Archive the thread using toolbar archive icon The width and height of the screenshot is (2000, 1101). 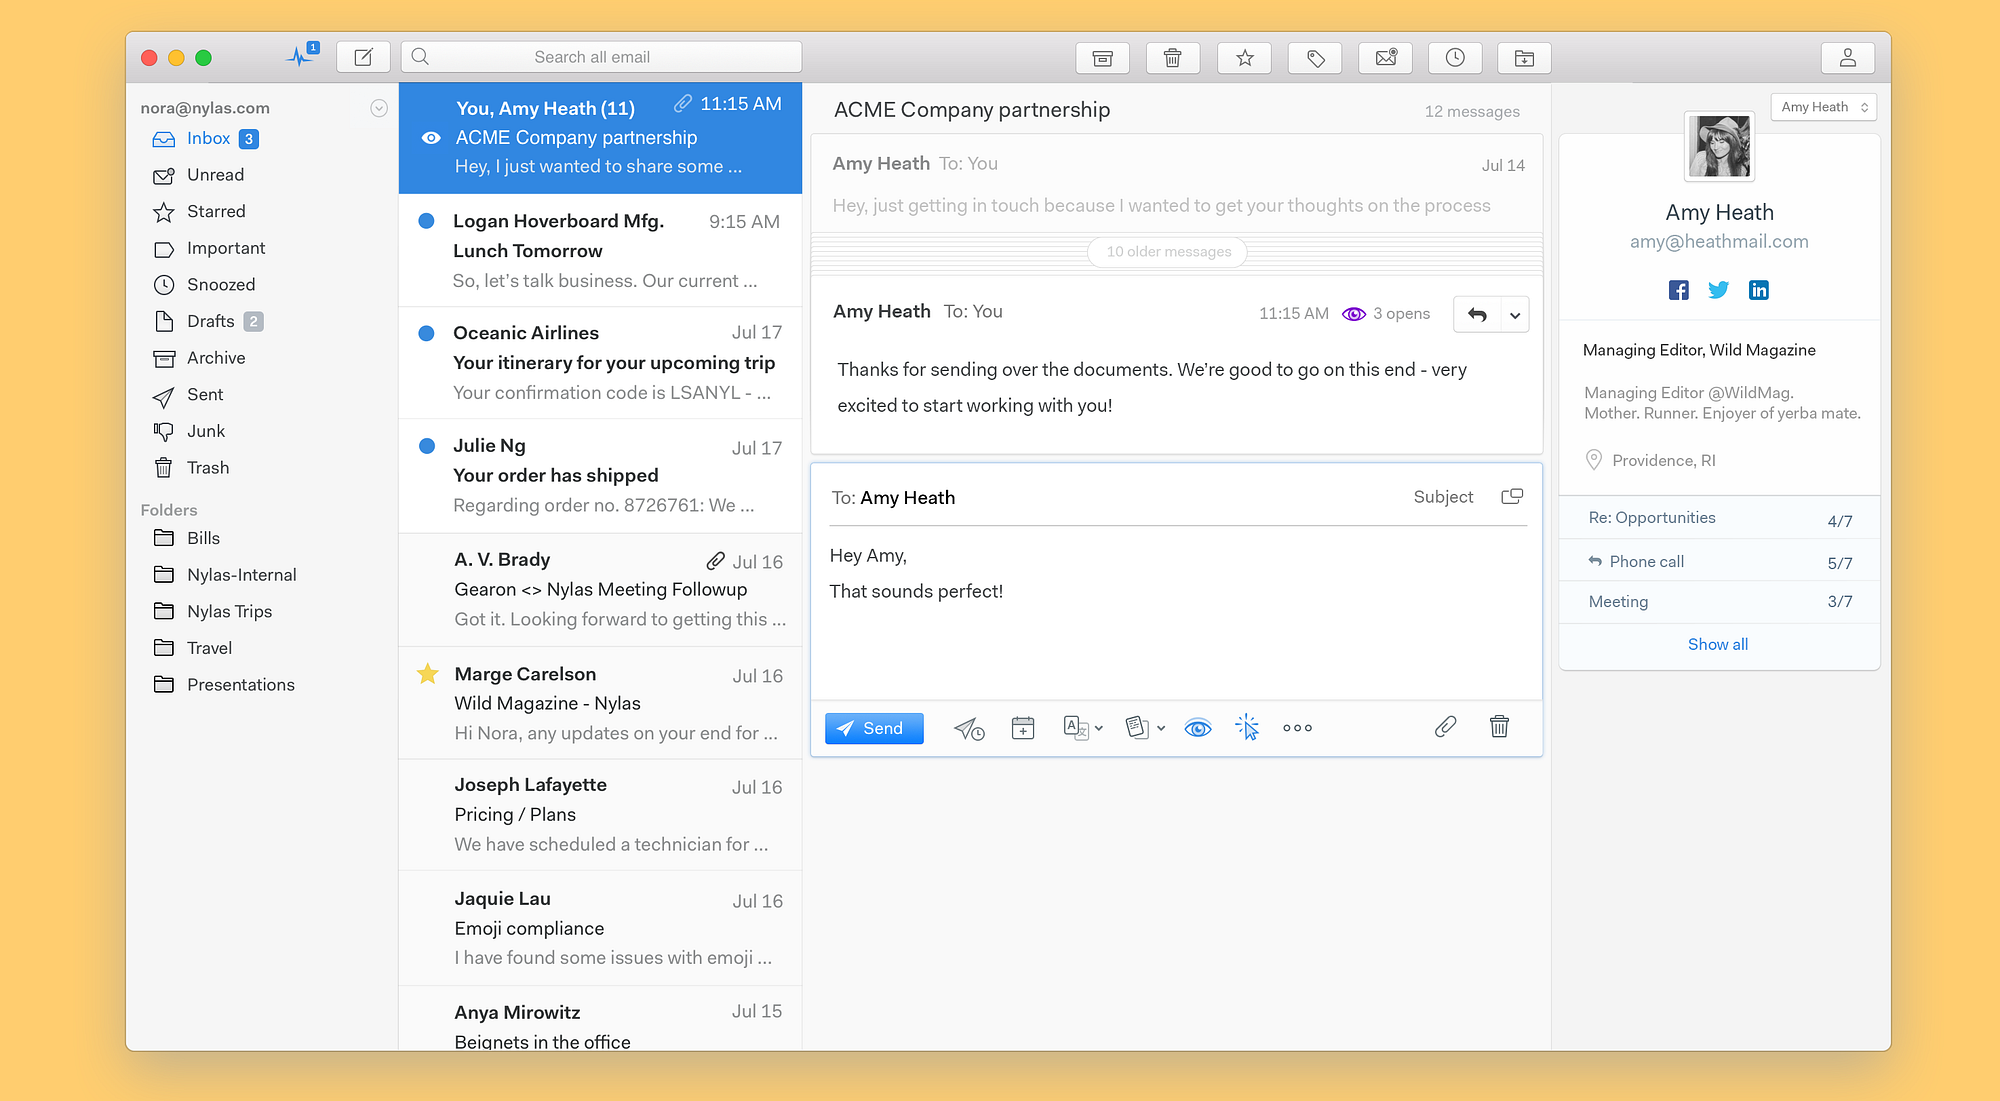(1102, 58)
